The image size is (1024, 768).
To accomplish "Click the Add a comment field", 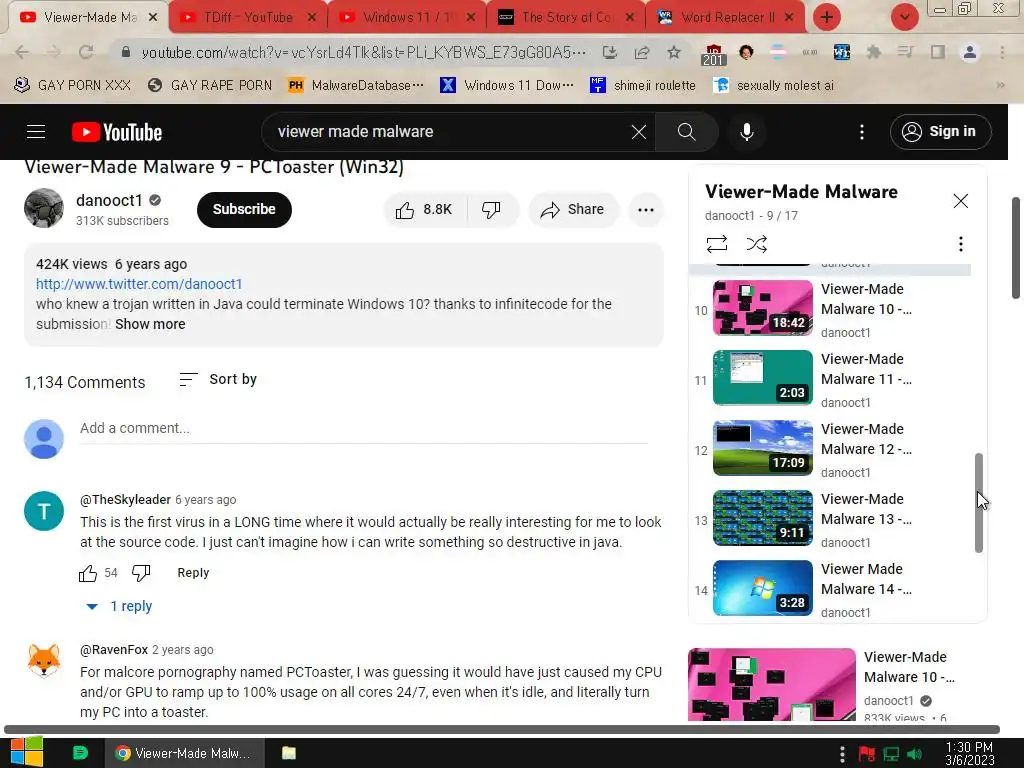I will coord(364,428).
